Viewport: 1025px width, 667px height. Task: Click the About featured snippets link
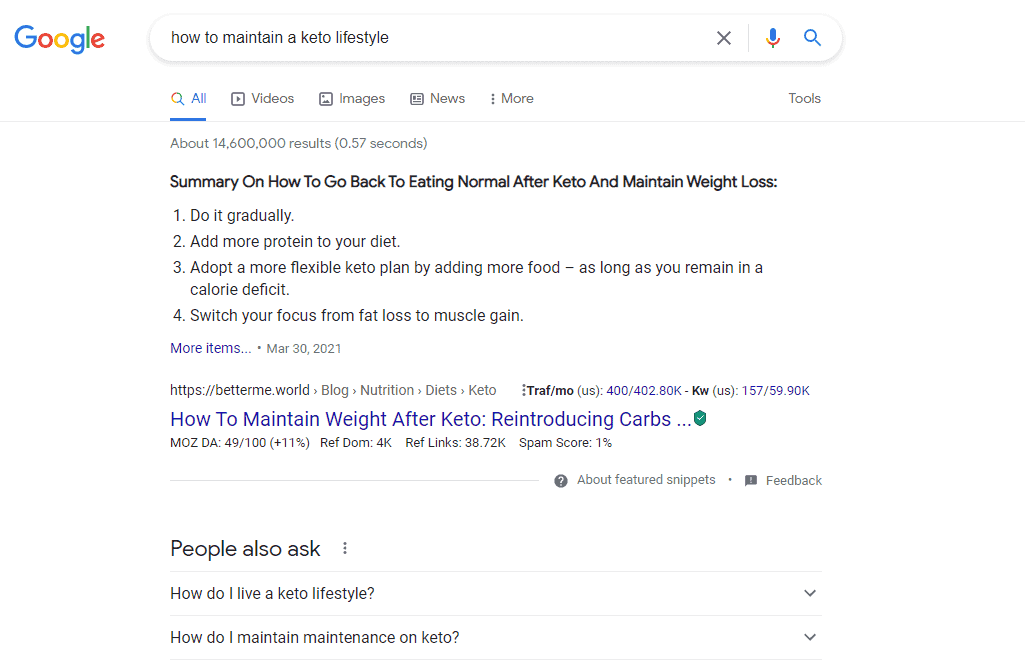pyautogui.click(x=646, y=480)
